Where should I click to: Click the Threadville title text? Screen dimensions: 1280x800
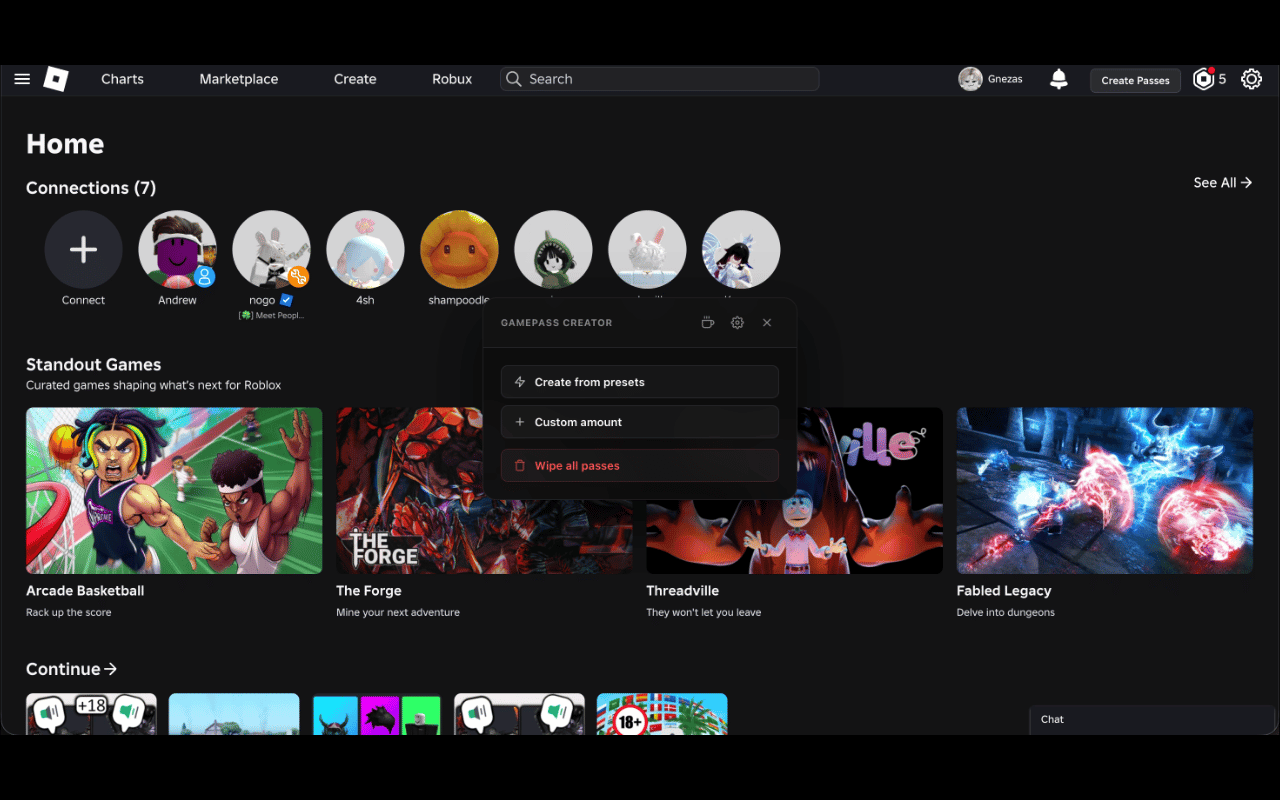pos(683,591)
